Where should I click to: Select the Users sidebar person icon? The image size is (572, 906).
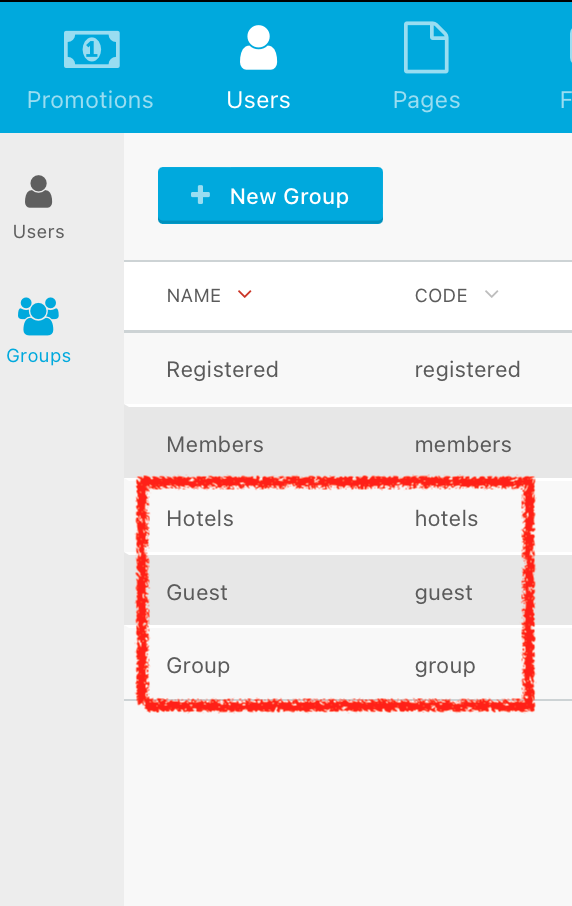pyautogui.click(x=39, y=191)
